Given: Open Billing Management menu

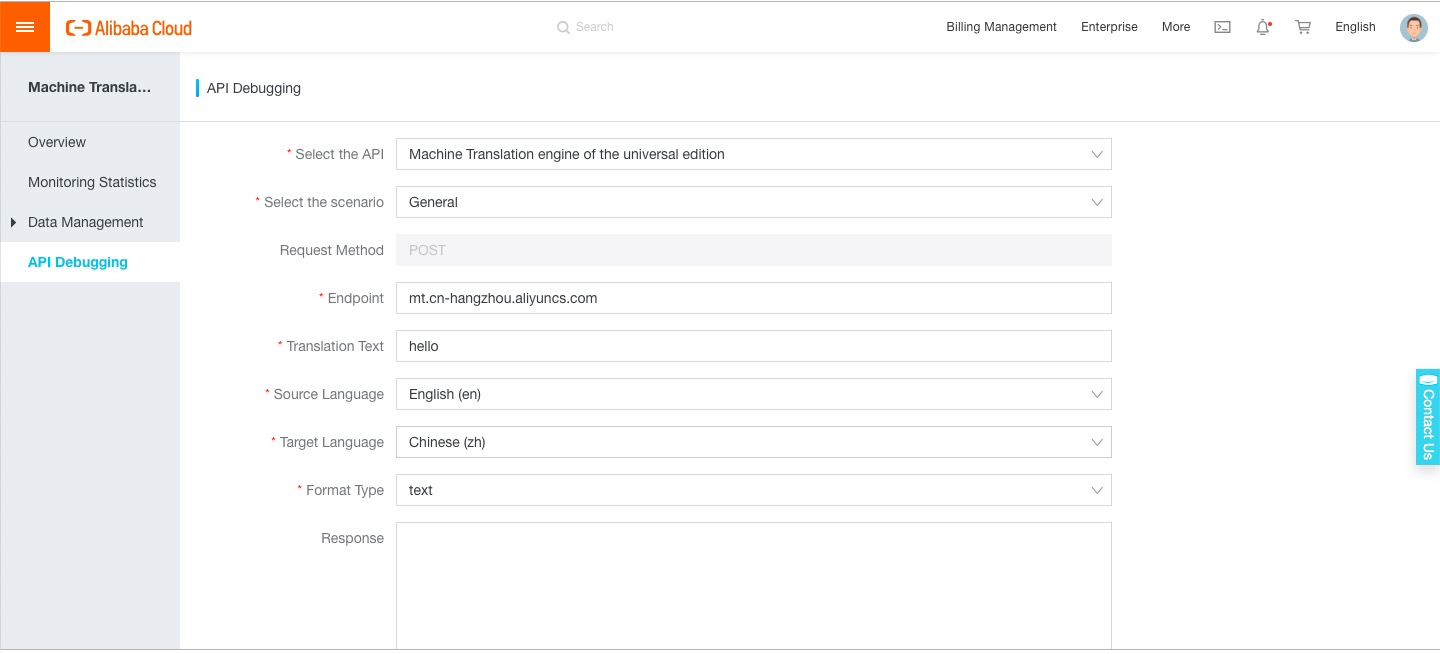Looking at the screenshot, I should pyautogui.click(x=1001, y=27).
